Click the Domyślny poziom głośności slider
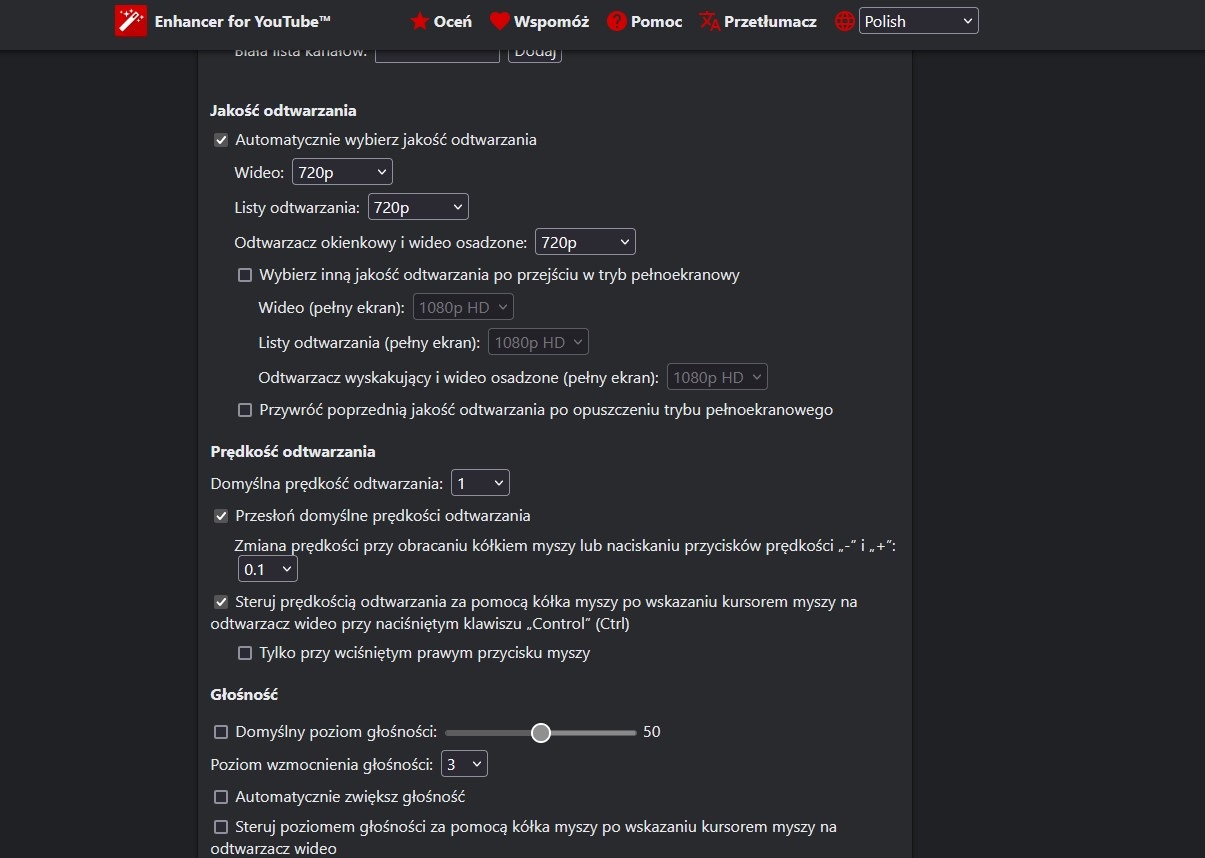The image size is (1205, 858). [x=541, y=732]
